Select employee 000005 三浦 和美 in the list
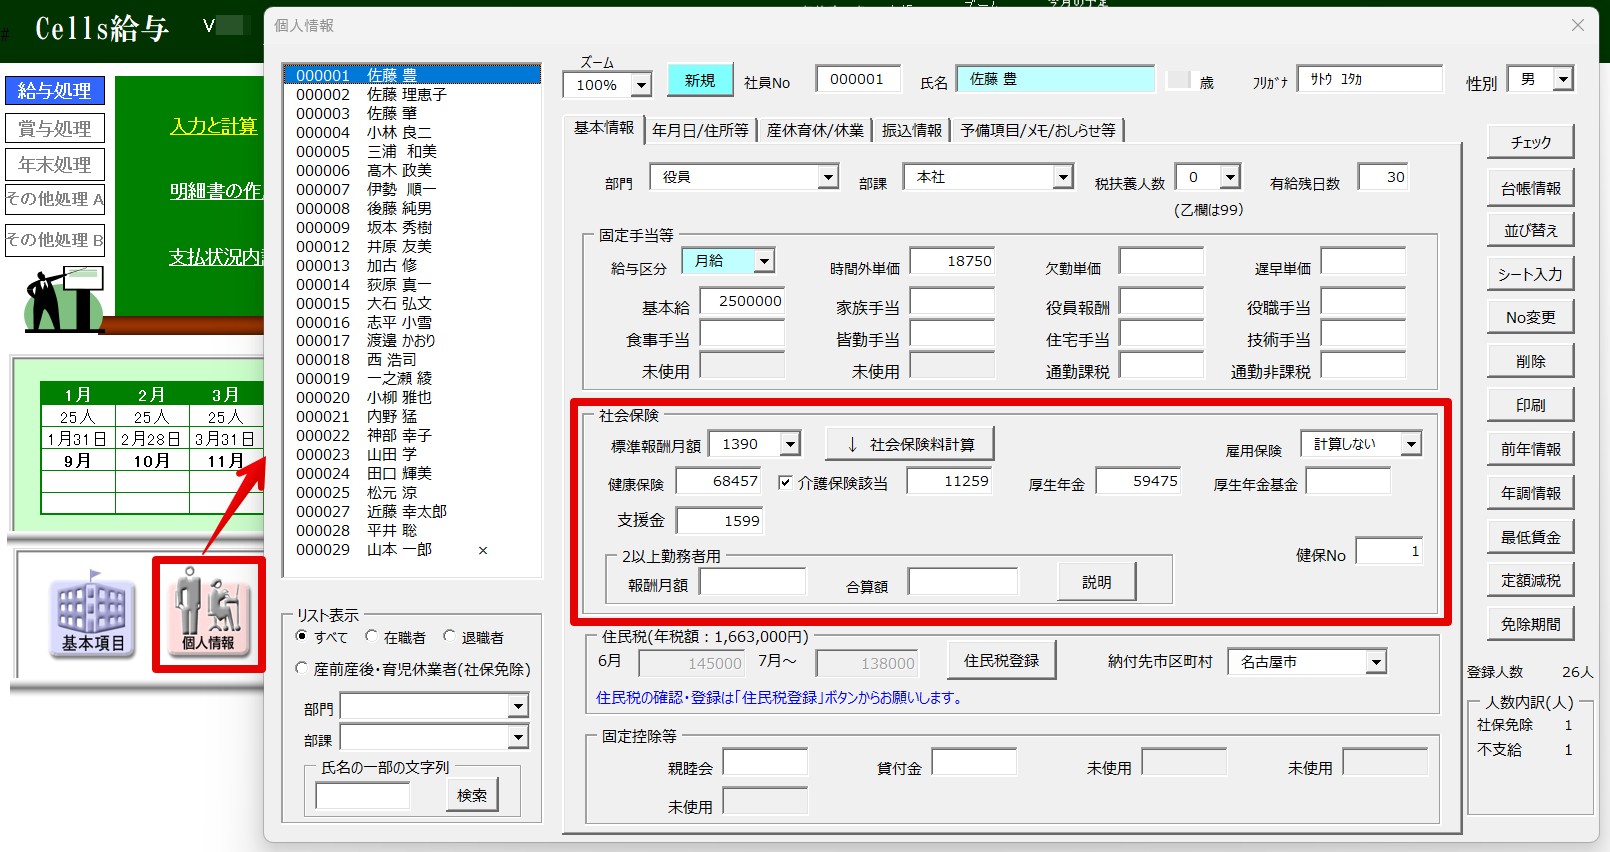The image size is (1610, 852). click(x=412, y=151)
